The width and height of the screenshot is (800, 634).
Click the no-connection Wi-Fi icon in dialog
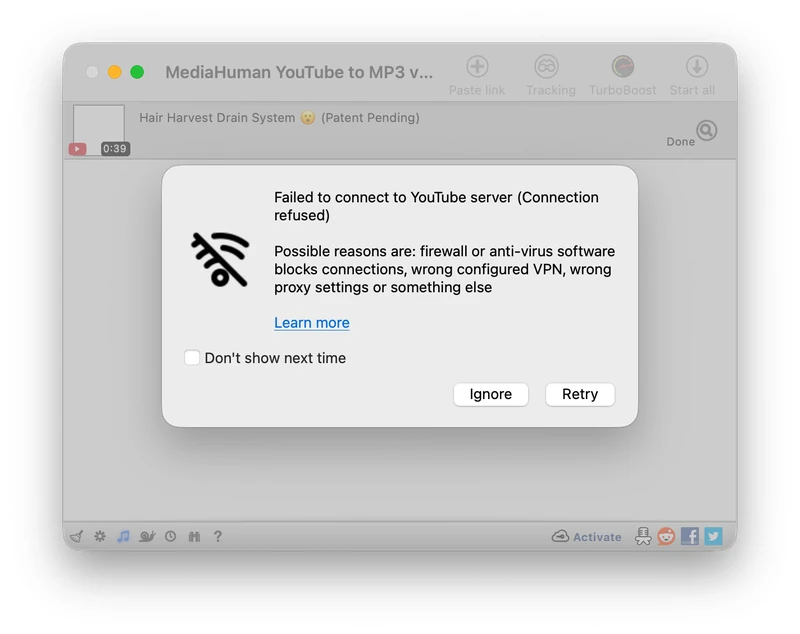[x=220, y=259]
